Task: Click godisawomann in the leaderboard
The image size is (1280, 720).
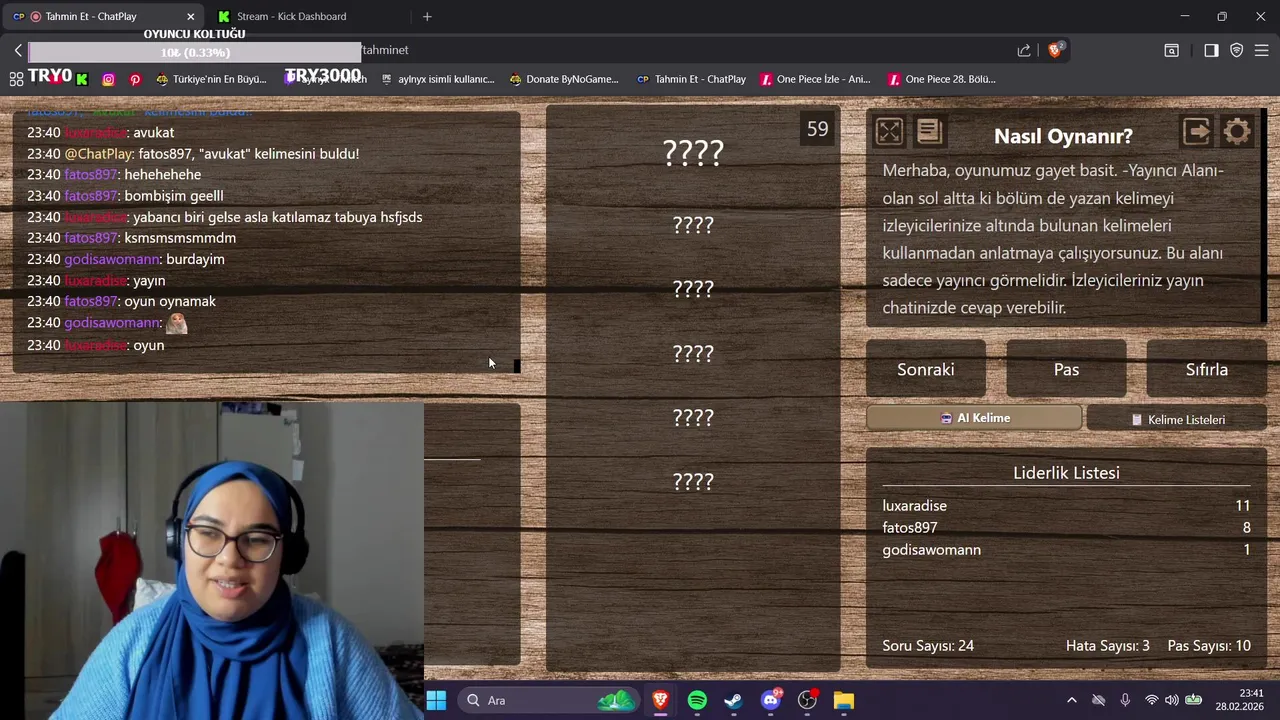Action: click(x=931, y=550)
